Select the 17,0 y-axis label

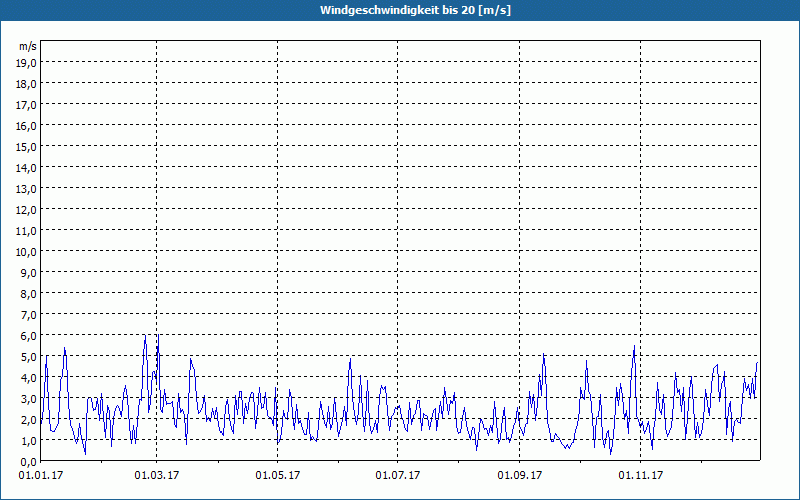click(26, 105)
